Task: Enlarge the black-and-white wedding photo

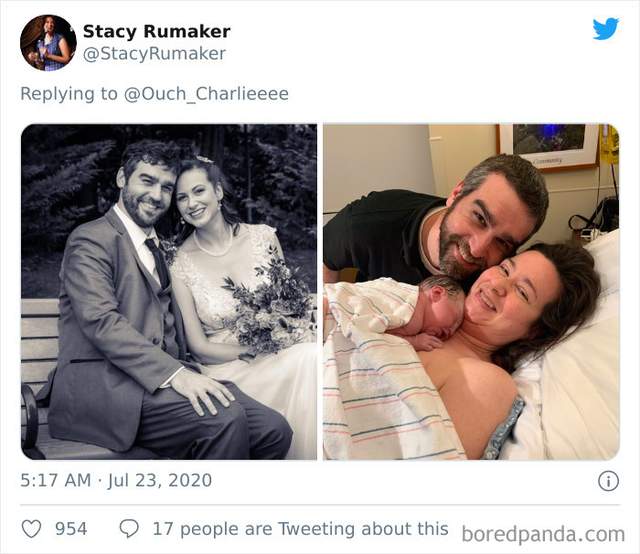Action: pos(169,291)
